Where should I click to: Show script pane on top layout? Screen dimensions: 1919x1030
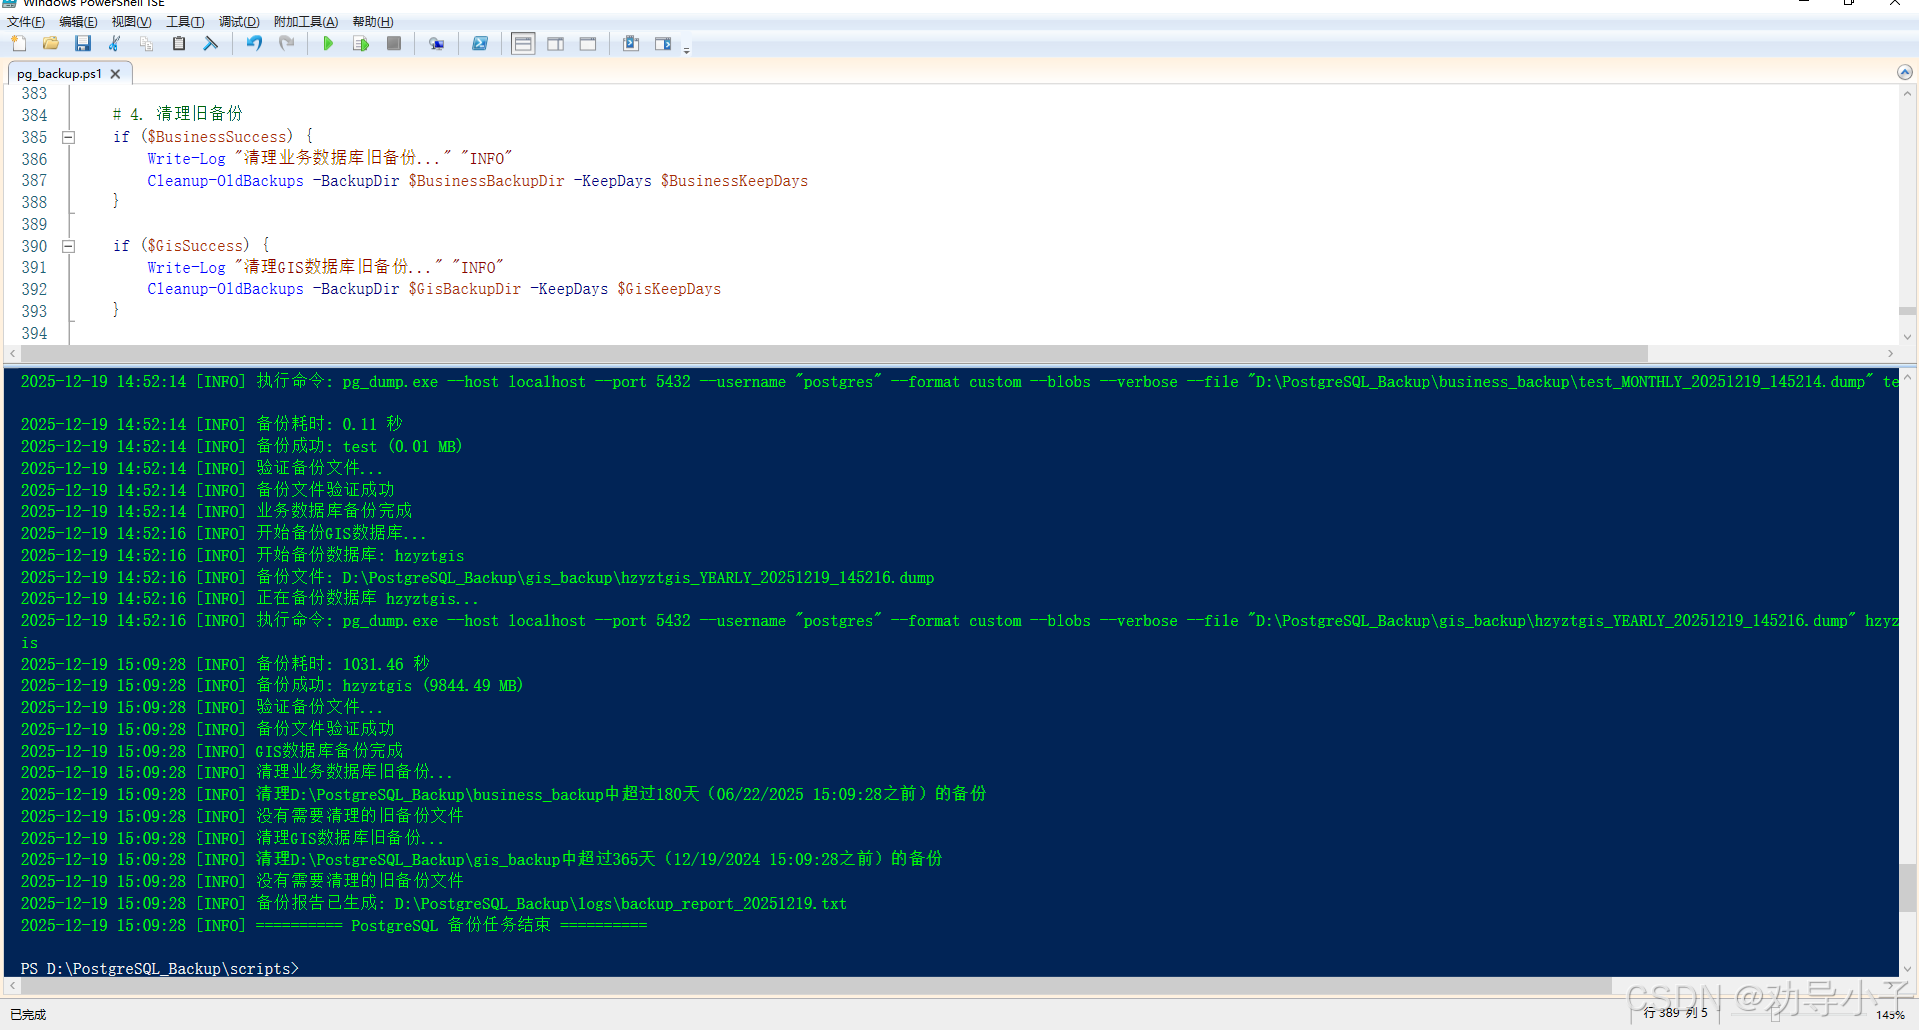point(523,43)
